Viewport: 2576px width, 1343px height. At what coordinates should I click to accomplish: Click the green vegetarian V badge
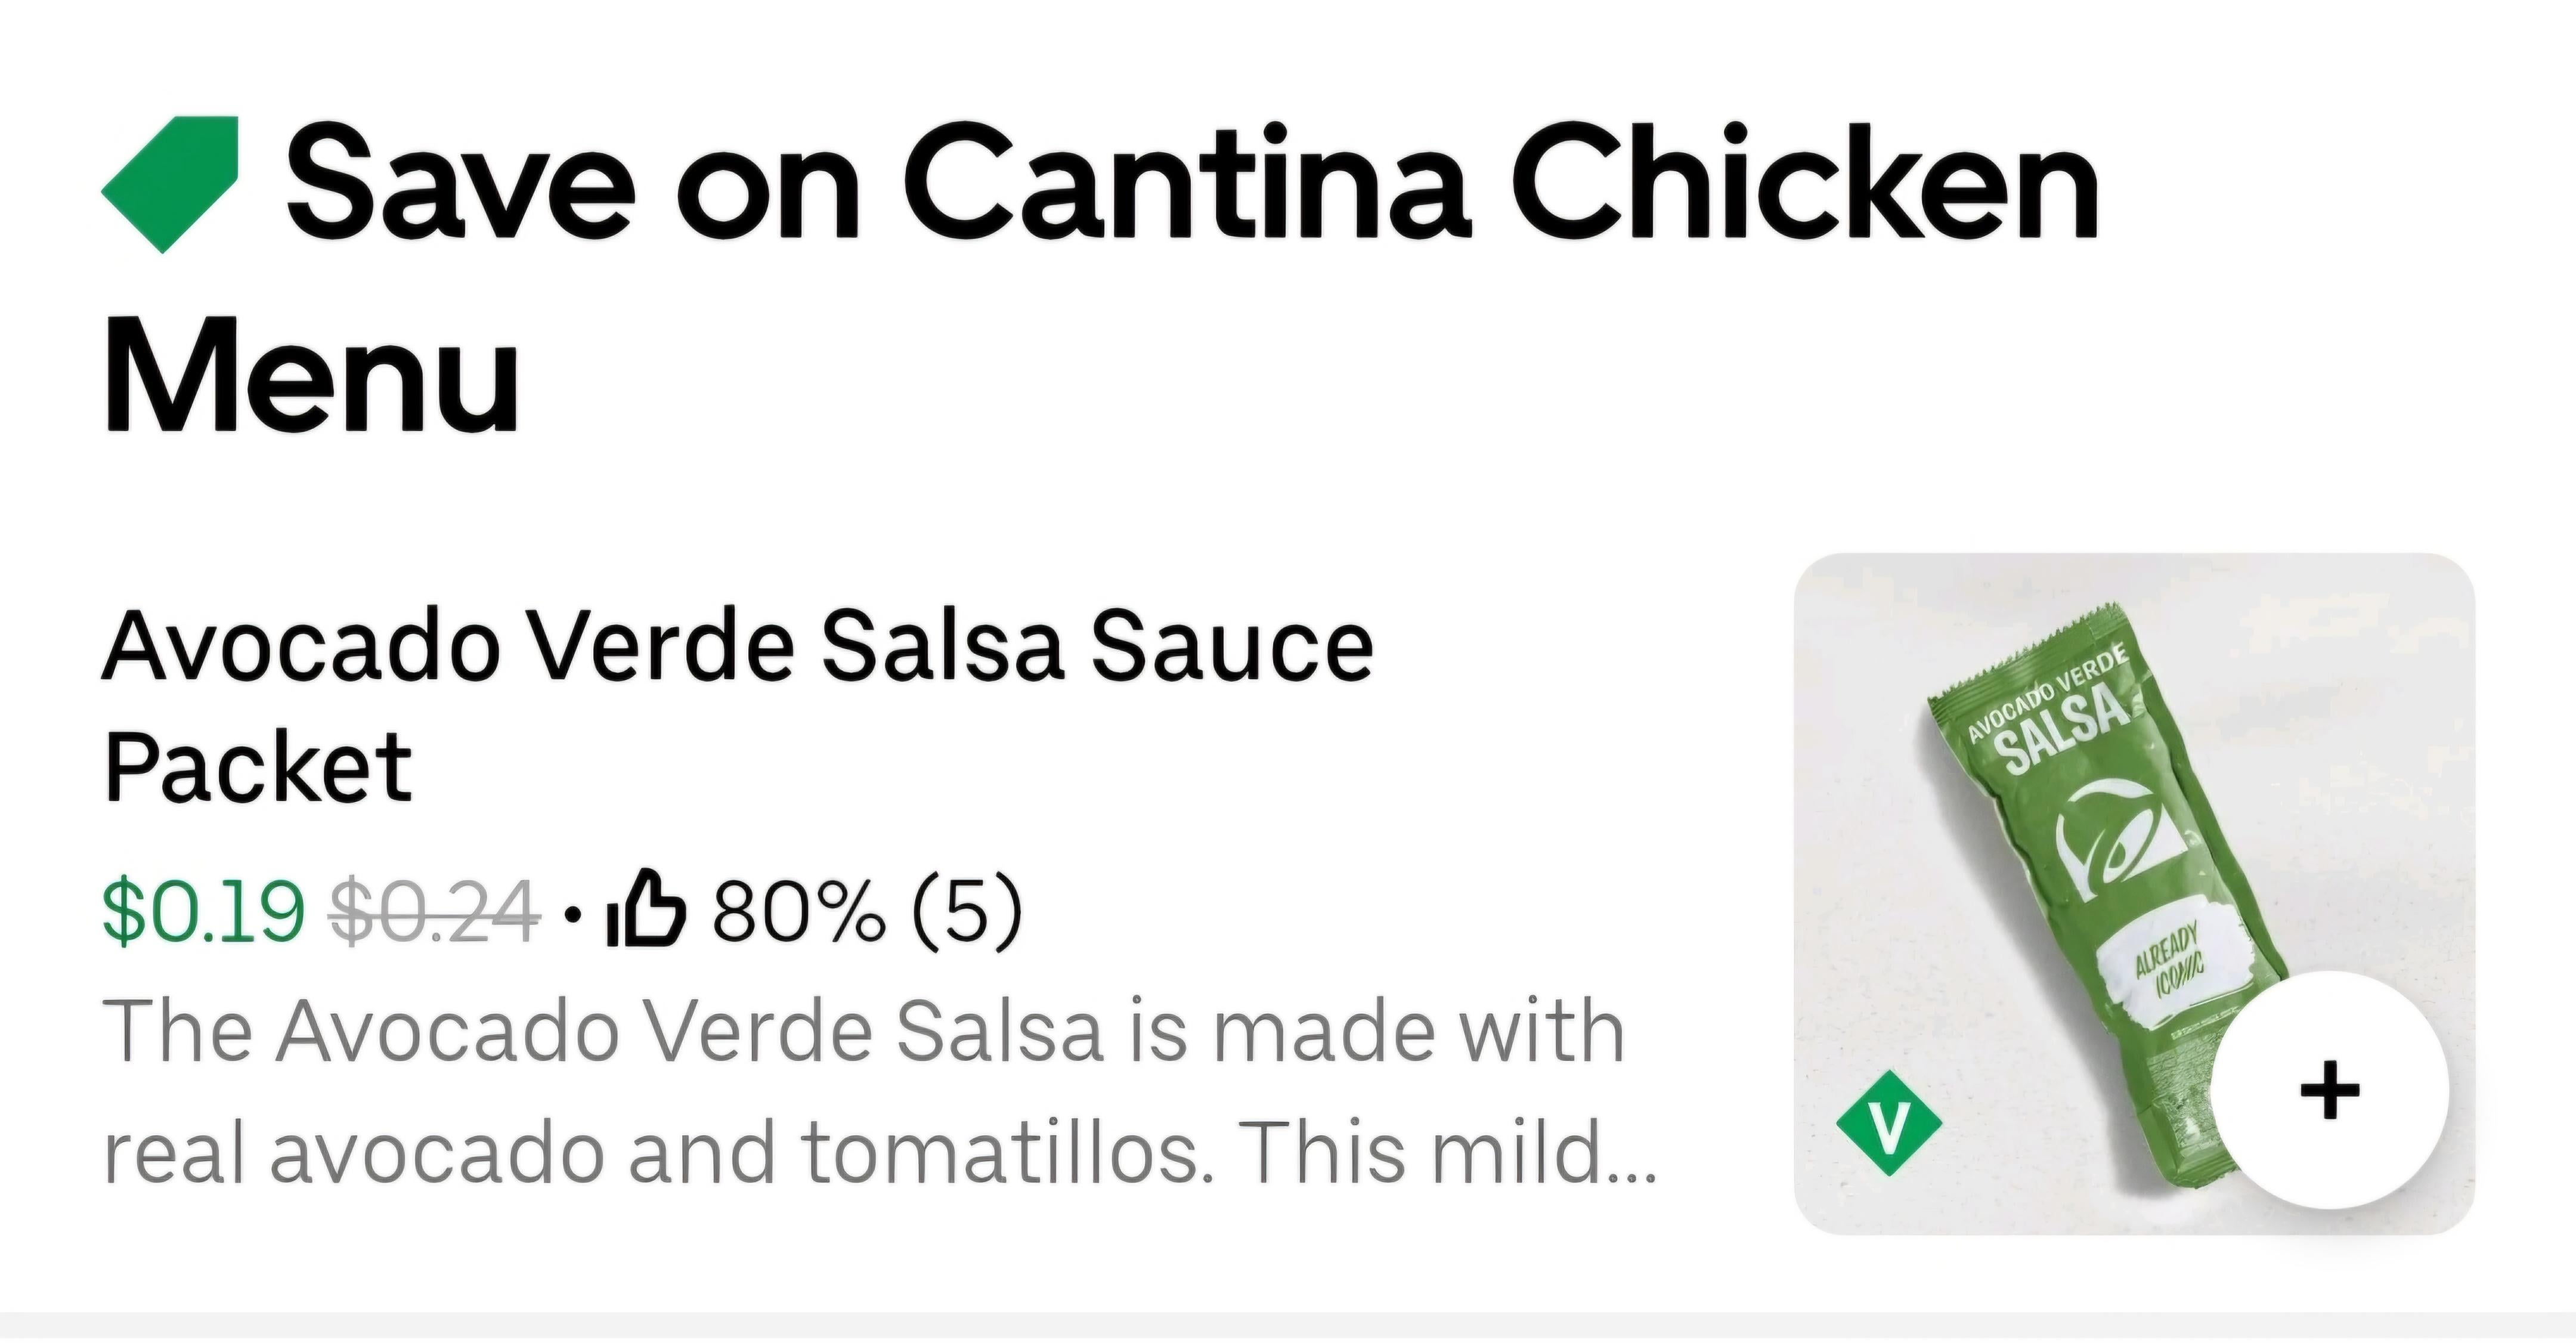pyautogui.click(x=1889, y=1123)
